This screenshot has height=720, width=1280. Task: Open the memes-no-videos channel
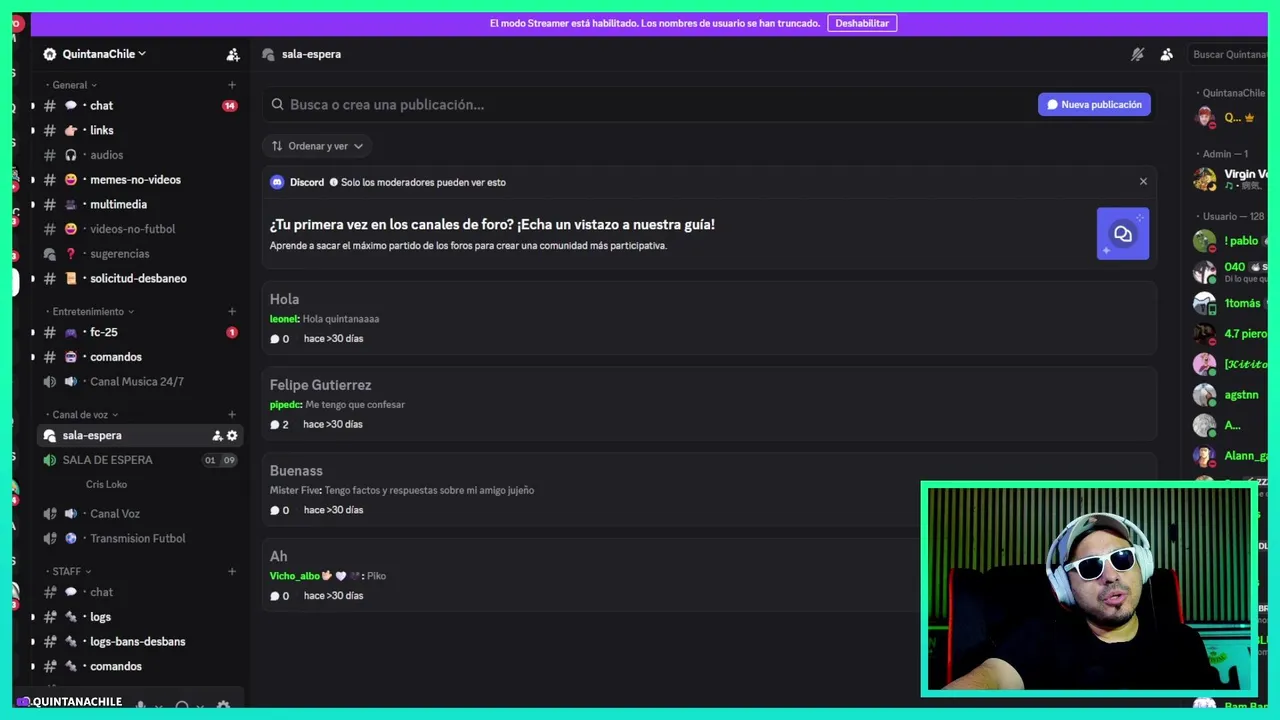(140, 180)
